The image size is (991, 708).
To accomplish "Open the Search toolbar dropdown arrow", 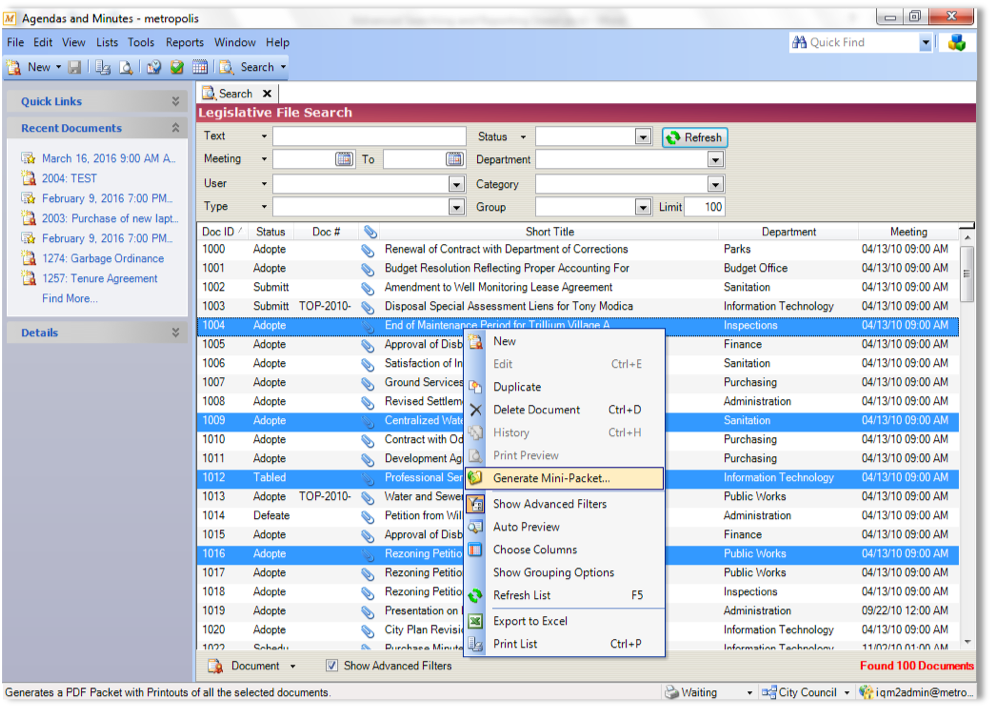I will tap(283, 67).
